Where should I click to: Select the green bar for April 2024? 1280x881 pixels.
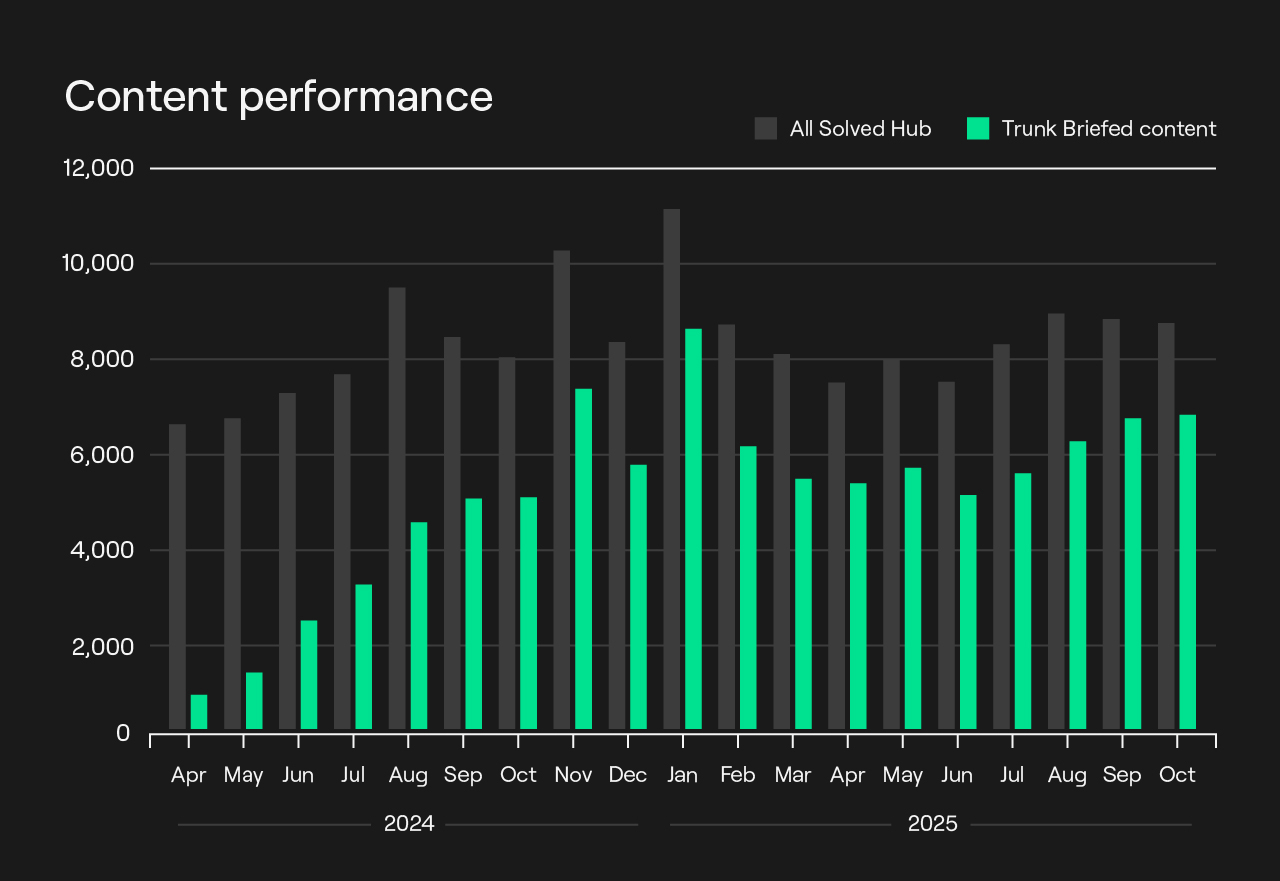coord(199,712)
